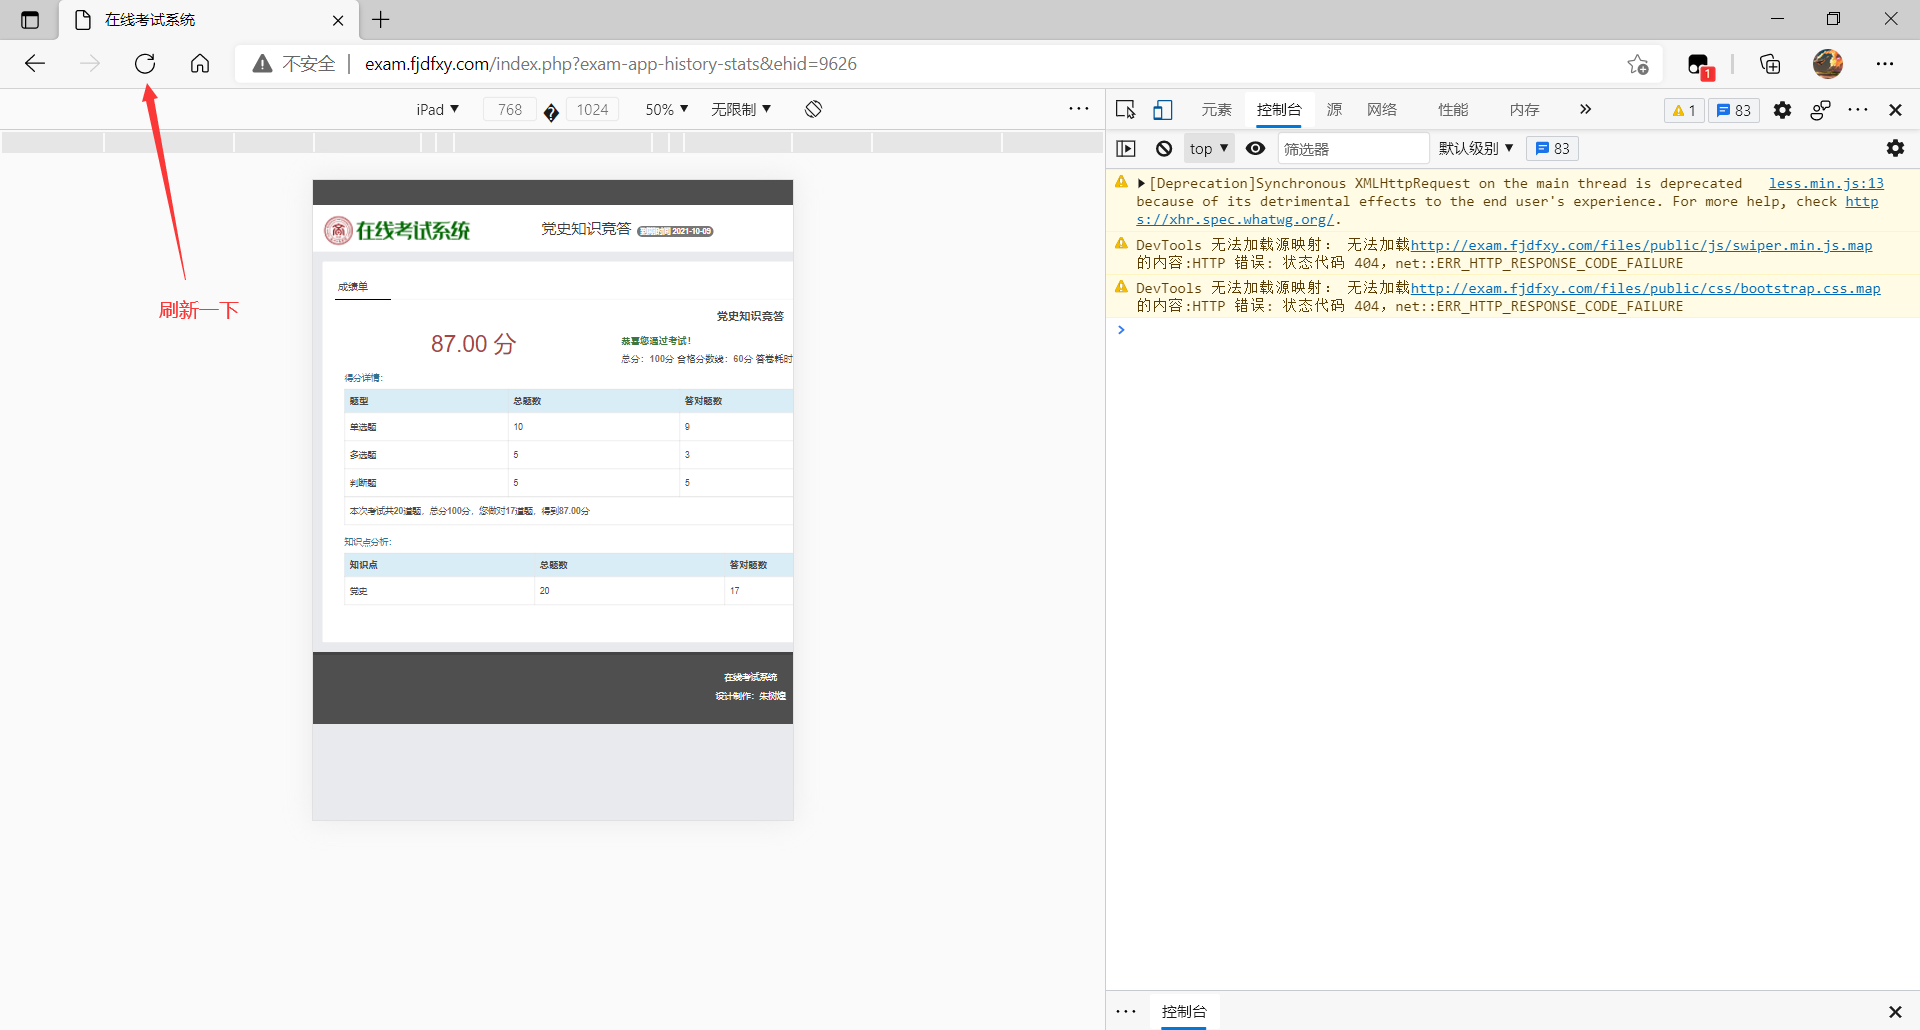Click the width field showing 768
The image size is (1920, 1030).
510,109
